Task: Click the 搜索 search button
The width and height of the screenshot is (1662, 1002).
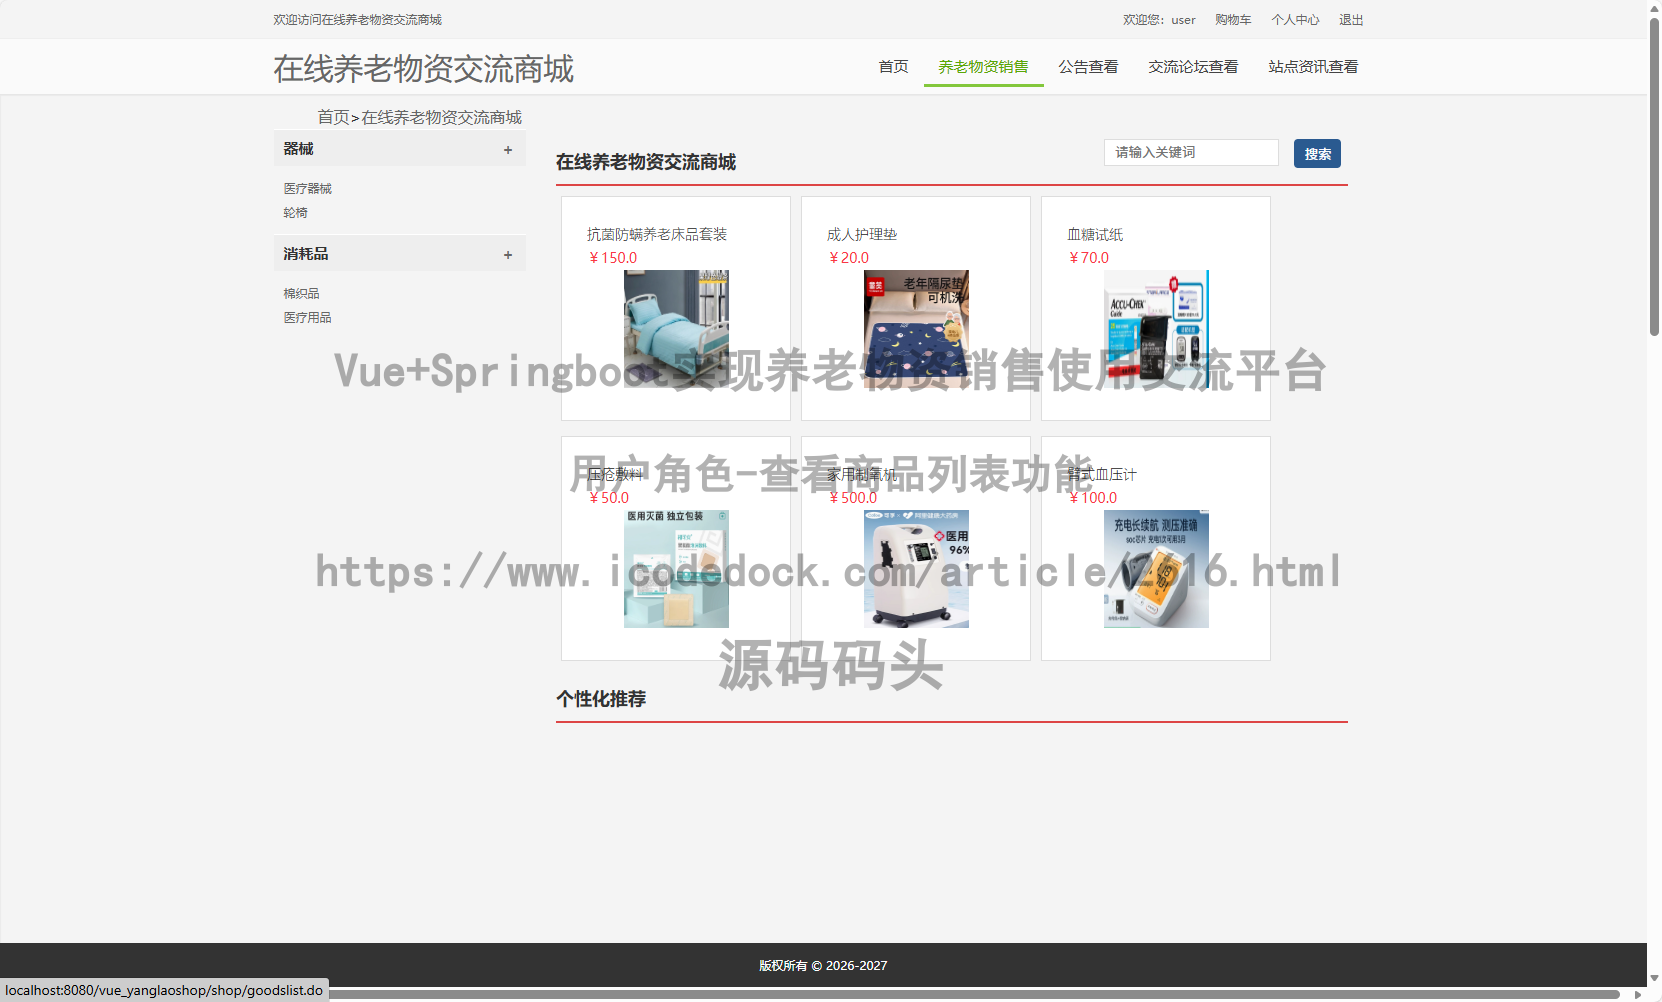Action: (1317, 153)
